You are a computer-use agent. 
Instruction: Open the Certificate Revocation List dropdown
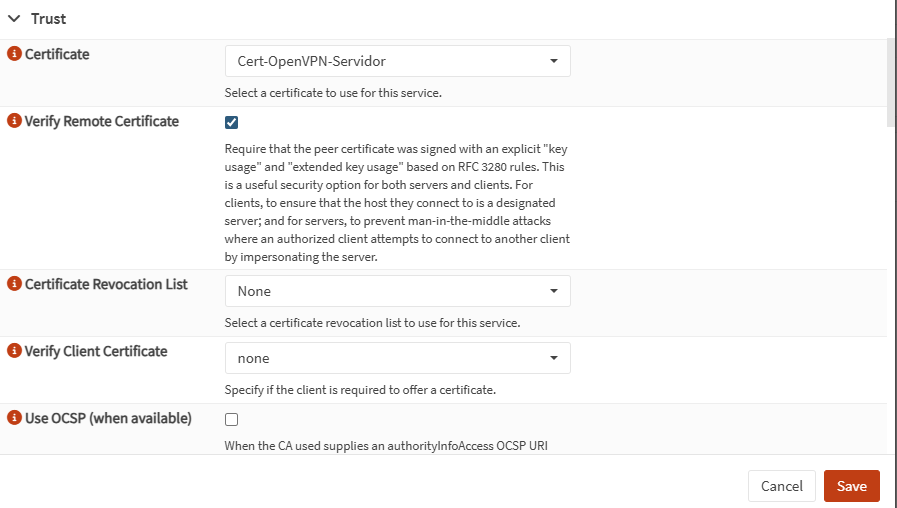click(x=397, y=291)
